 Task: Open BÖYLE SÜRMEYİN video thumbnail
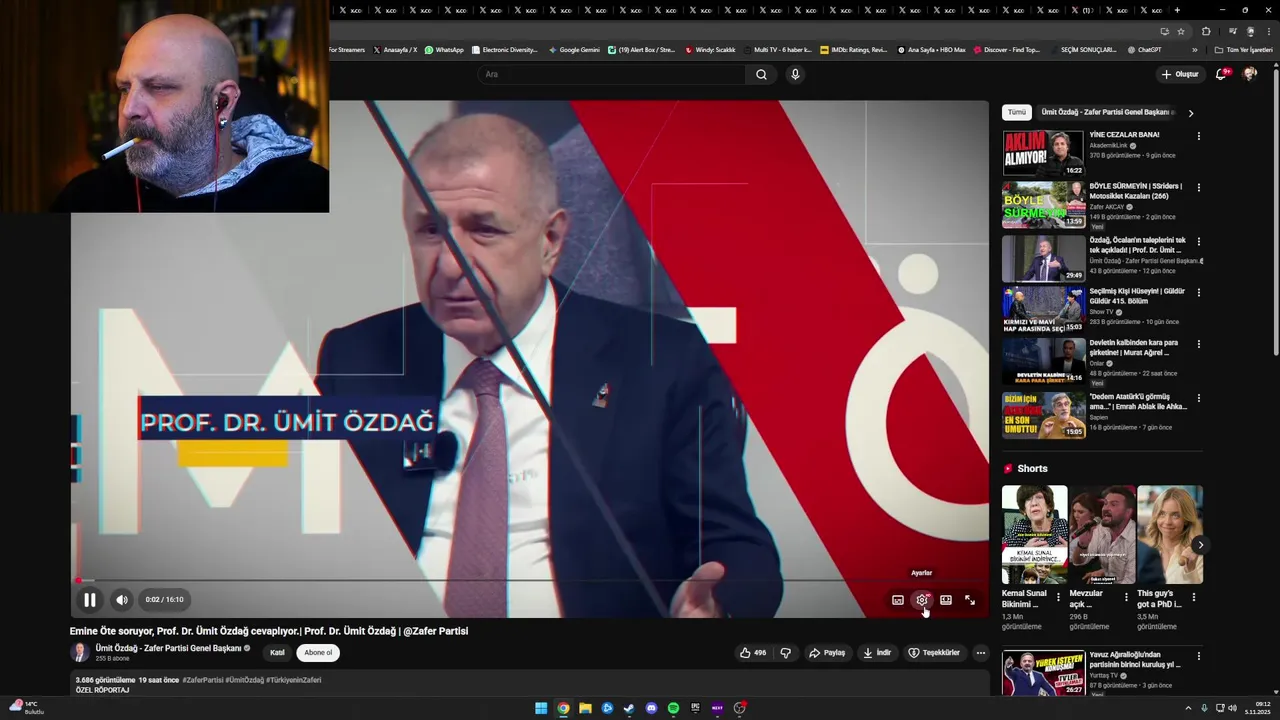[1043, 205]
